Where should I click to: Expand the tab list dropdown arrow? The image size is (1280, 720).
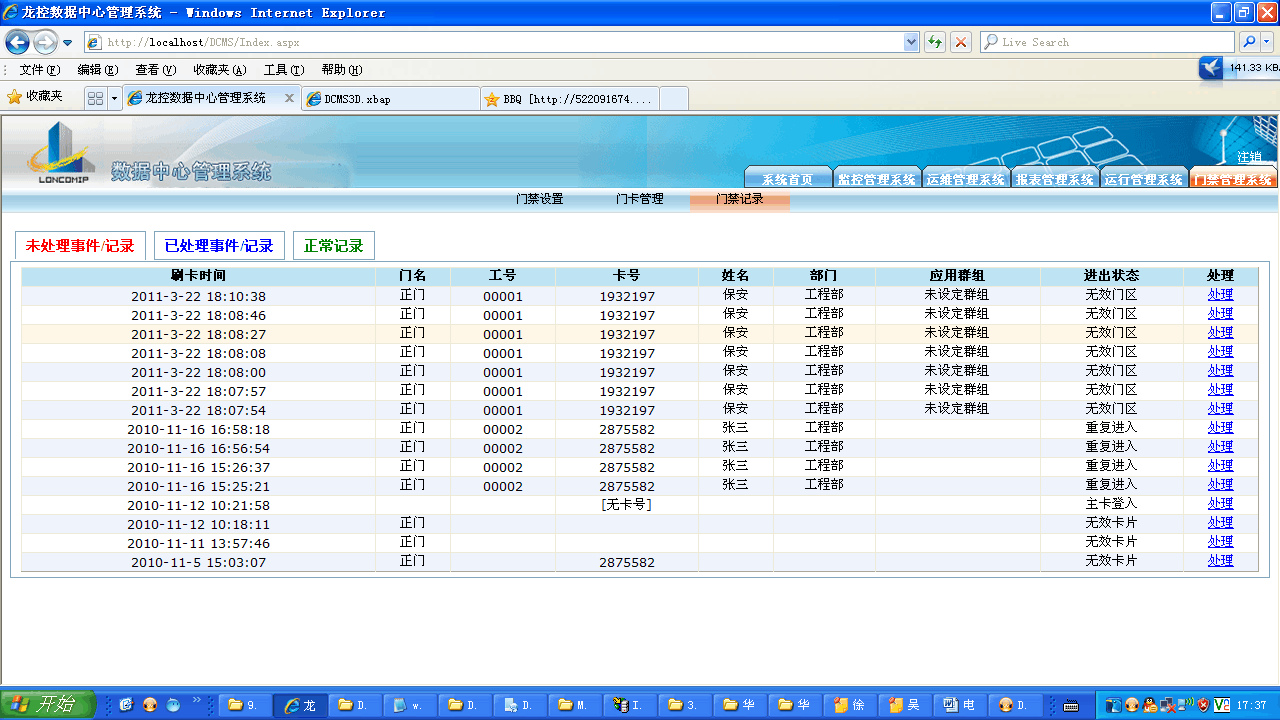(114, 98)
